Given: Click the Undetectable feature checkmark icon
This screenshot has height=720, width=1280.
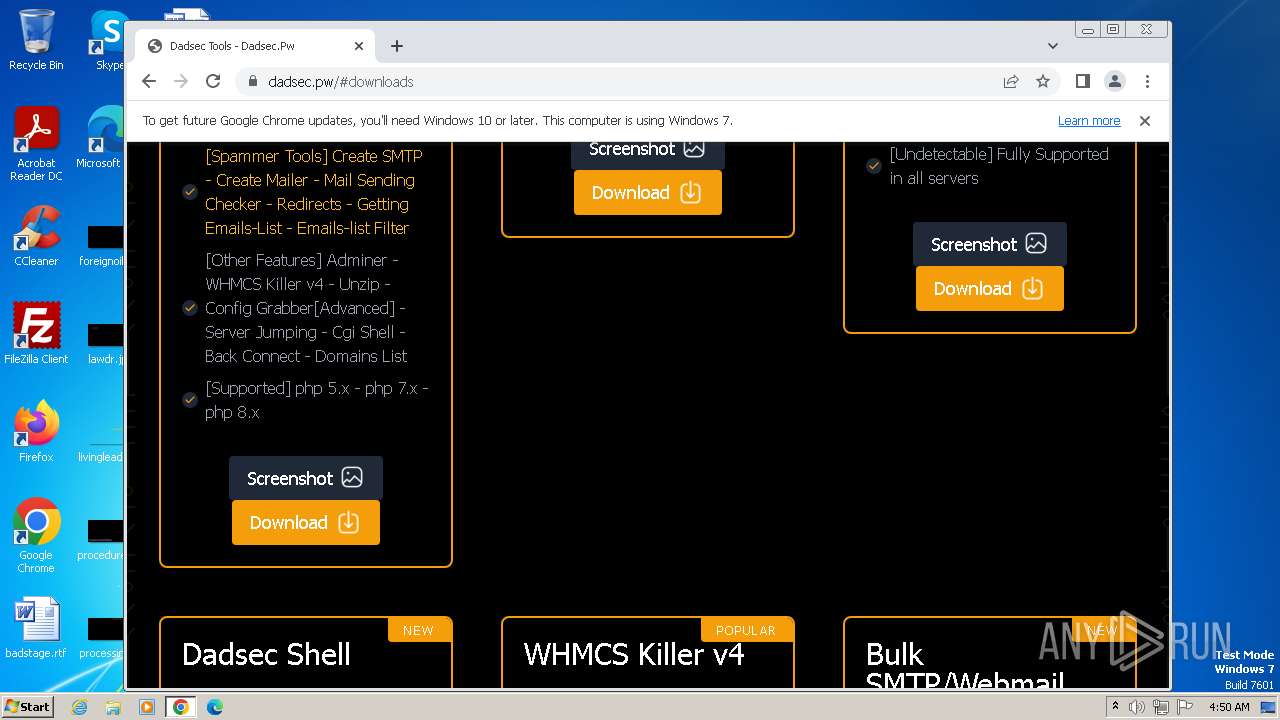Looking at the screenshot, I should 874,166.
